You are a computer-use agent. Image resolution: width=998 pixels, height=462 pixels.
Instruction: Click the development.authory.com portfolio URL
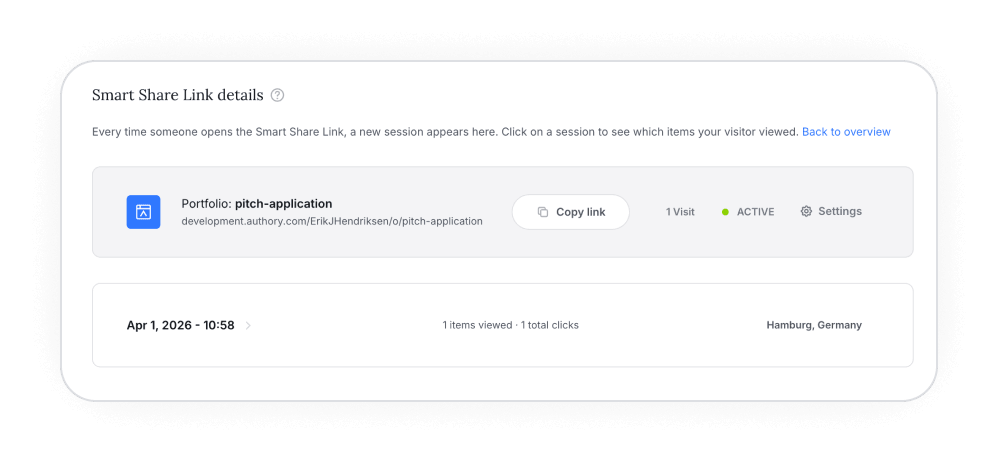coord(331,221)
